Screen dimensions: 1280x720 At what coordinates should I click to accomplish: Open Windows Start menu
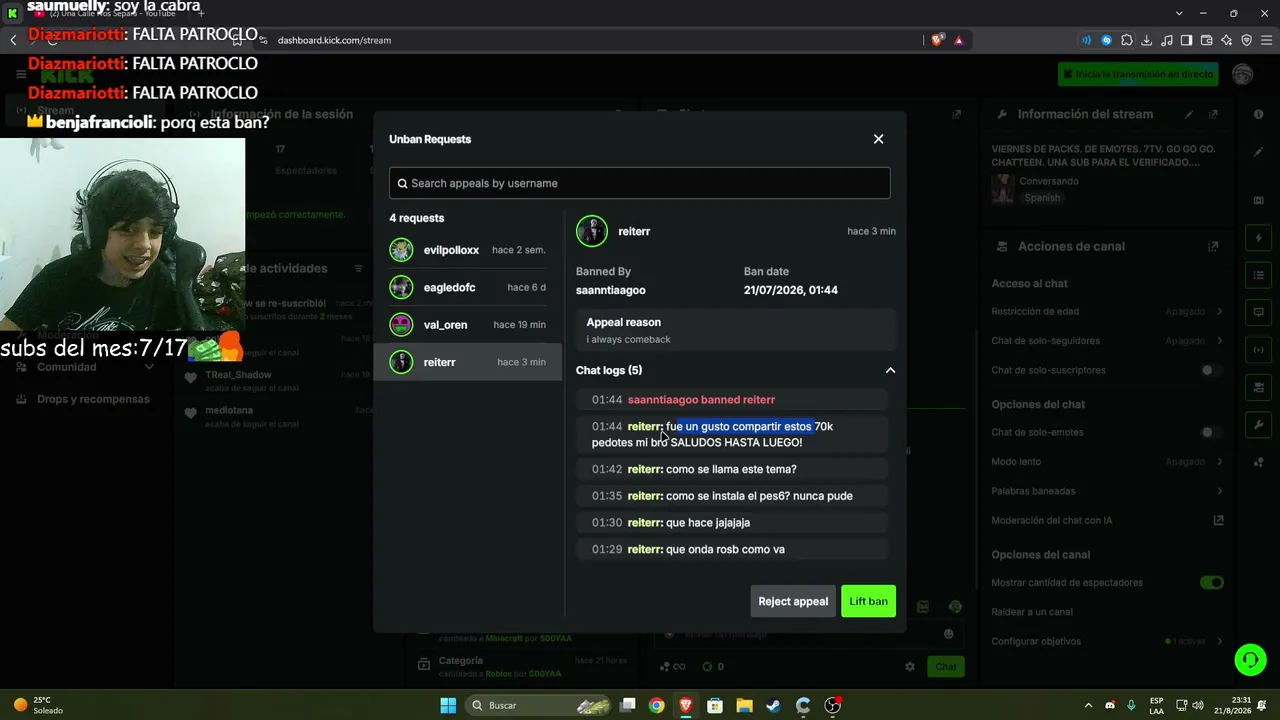coord(448,705)
